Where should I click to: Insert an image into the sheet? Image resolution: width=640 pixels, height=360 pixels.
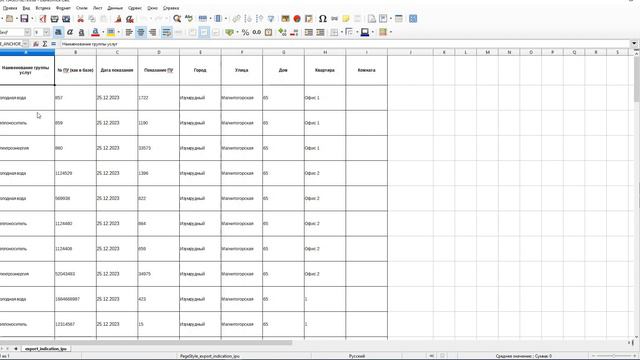click(285, 19)
